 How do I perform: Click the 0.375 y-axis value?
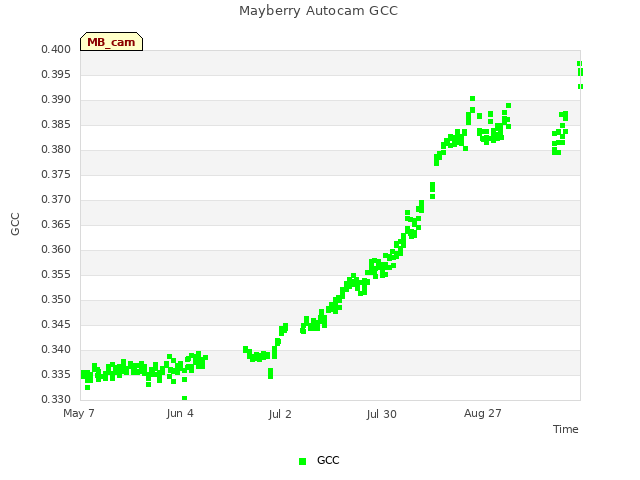pos(56,174)
